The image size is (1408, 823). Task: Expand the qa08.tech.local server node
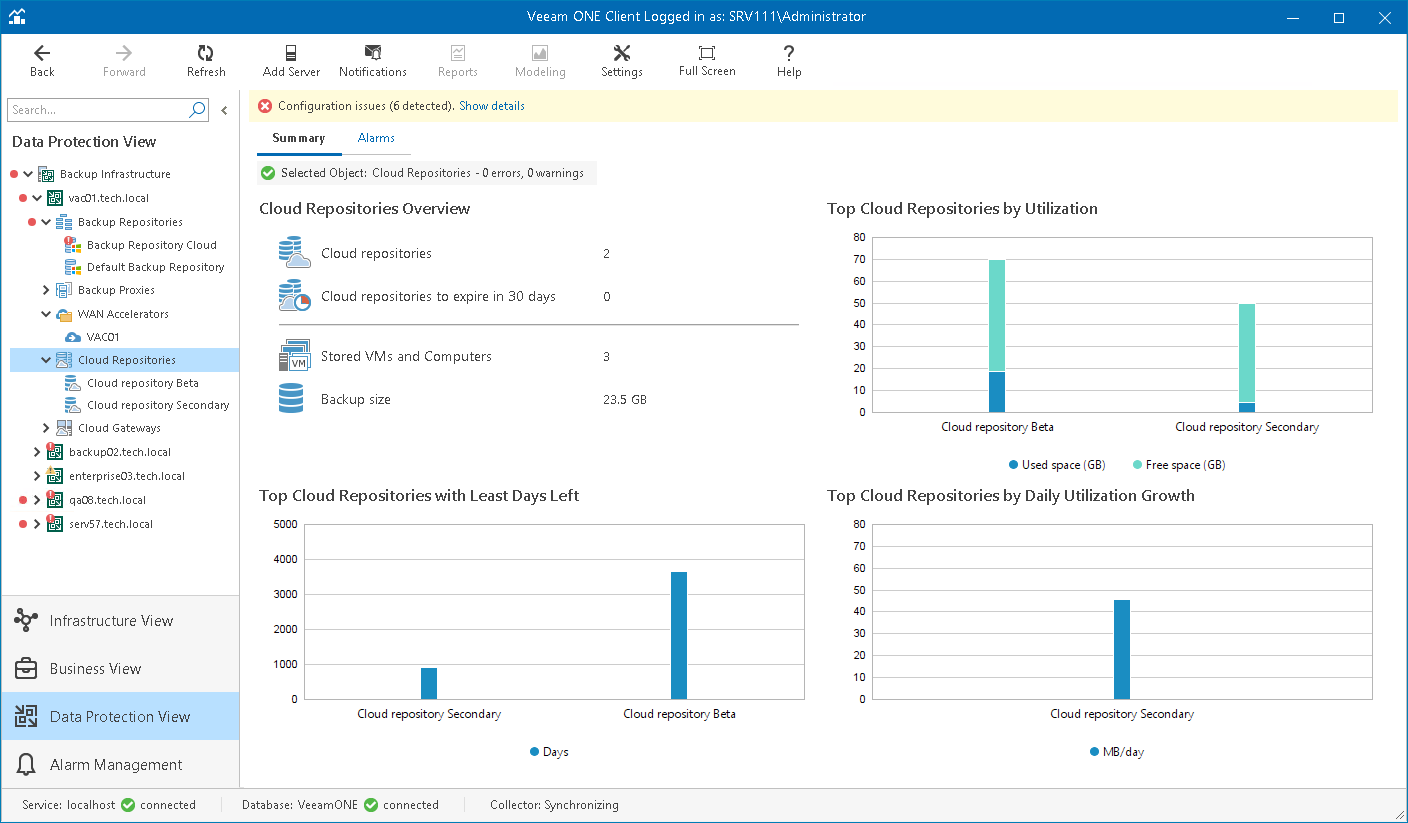pos(37,500)
